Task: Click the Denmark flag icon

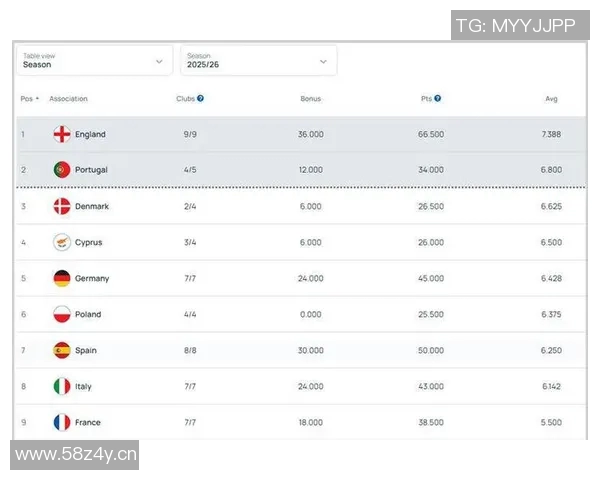Action: click(x=62, y=206)
